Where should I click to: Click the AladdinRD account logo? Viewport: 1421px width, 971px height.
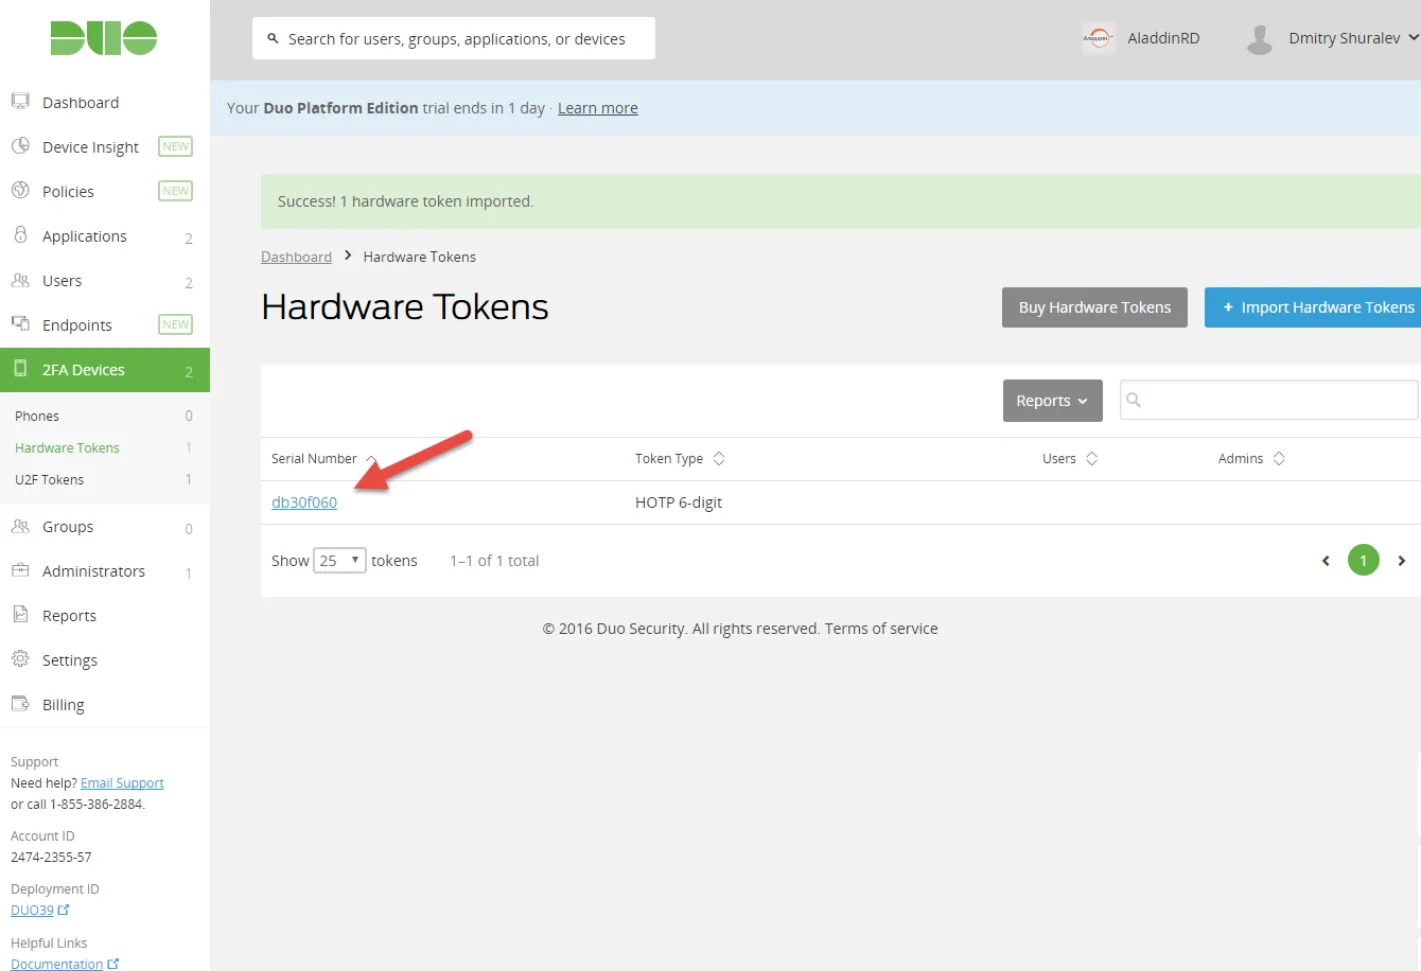pos(1098,38)
